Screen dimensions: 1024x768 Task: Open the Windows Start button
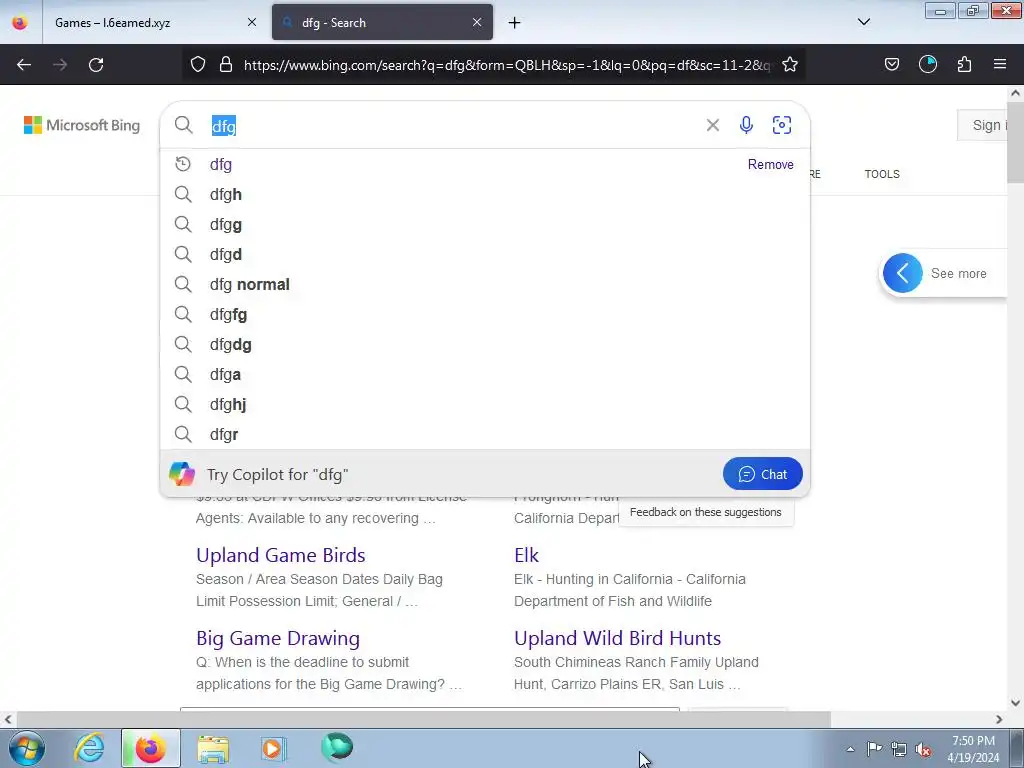coord(27,748)
